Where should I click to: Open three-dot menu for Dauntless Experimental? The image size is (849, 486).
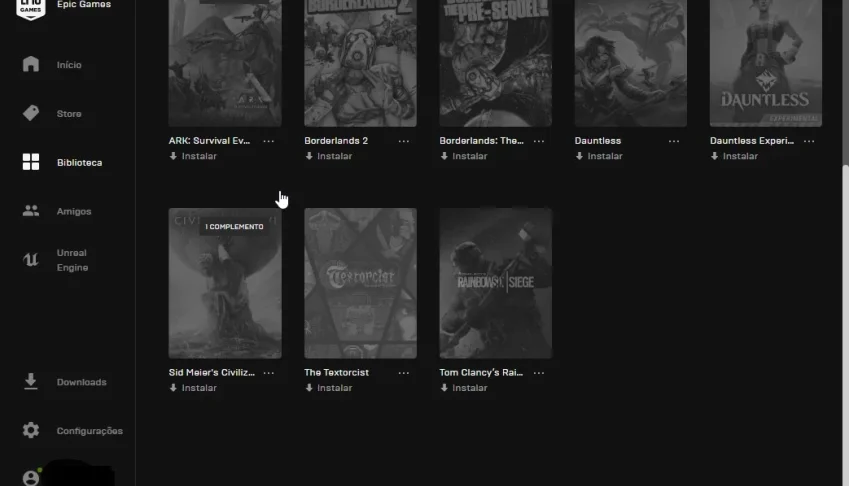tap(809, 141)
